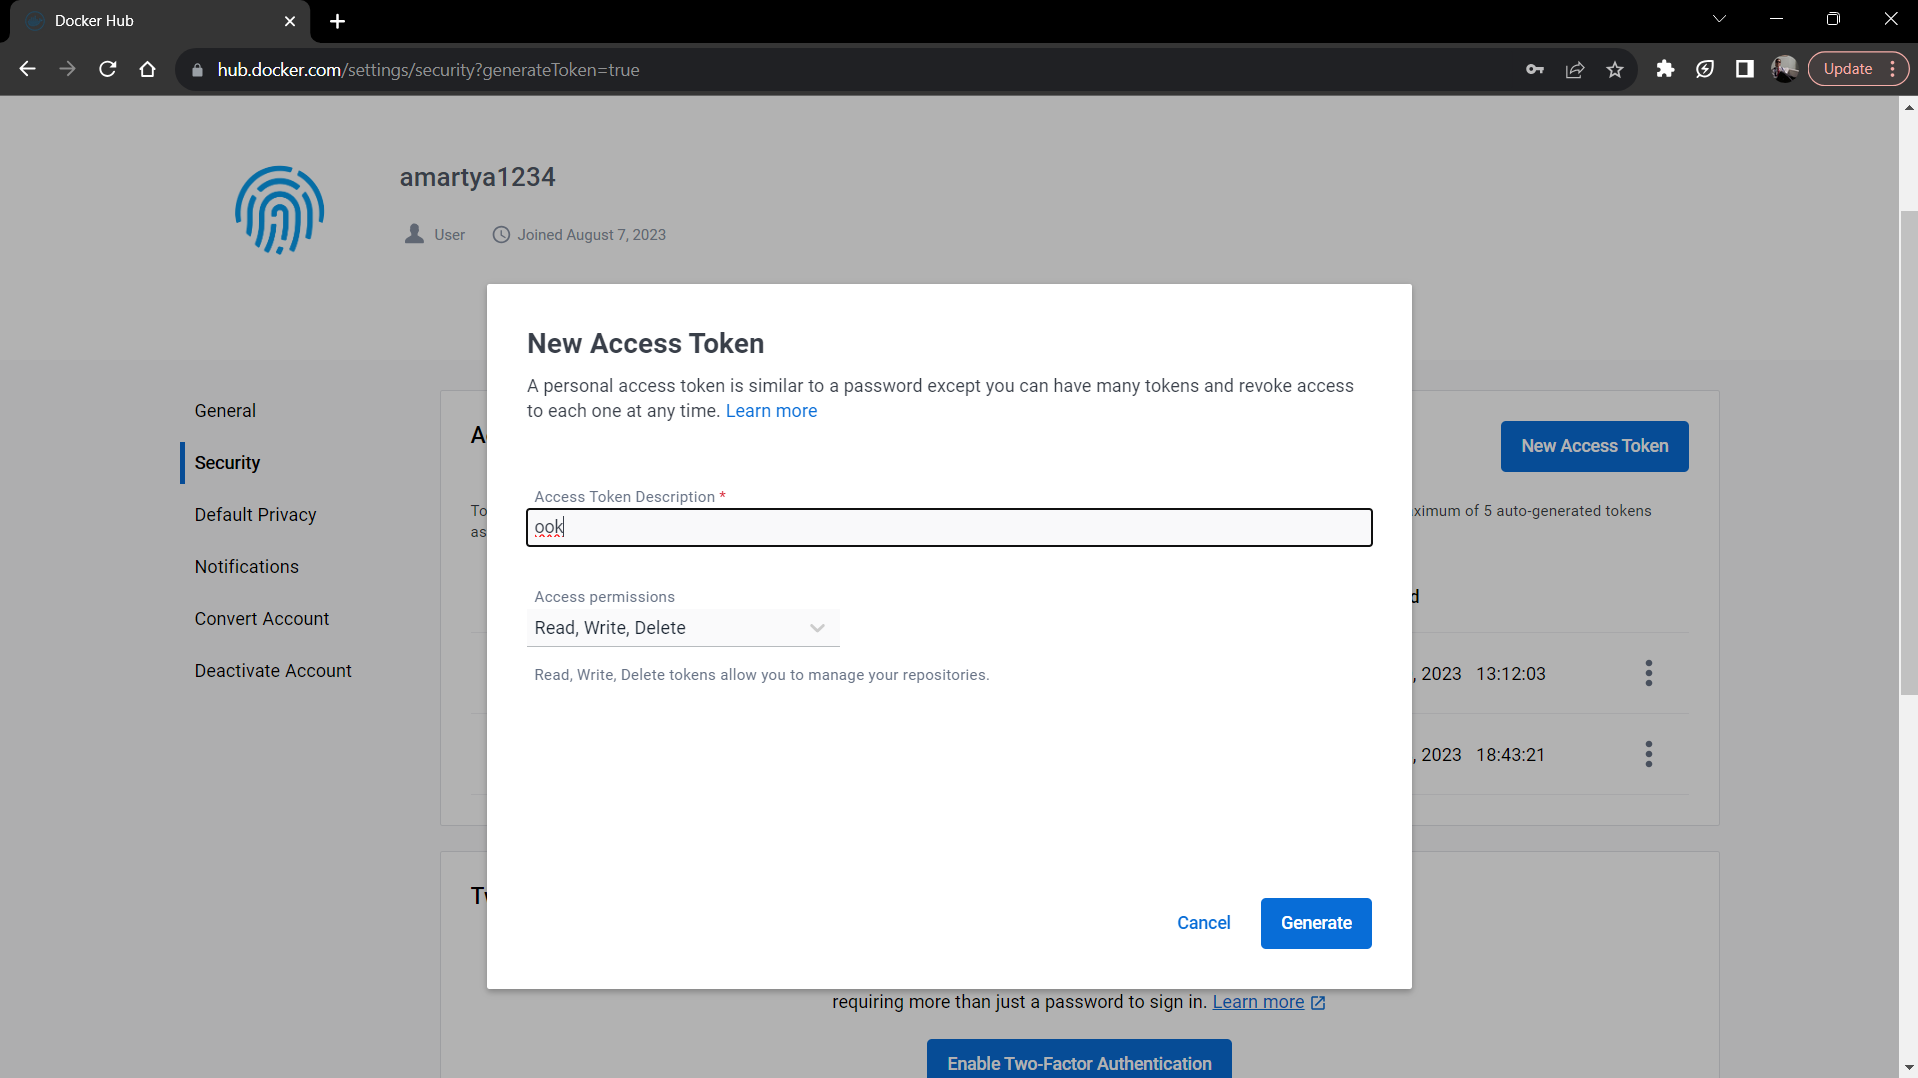Open Notifications settings
The image size is (1918, 1078).
pyautogui.click(x=247, y=567)
